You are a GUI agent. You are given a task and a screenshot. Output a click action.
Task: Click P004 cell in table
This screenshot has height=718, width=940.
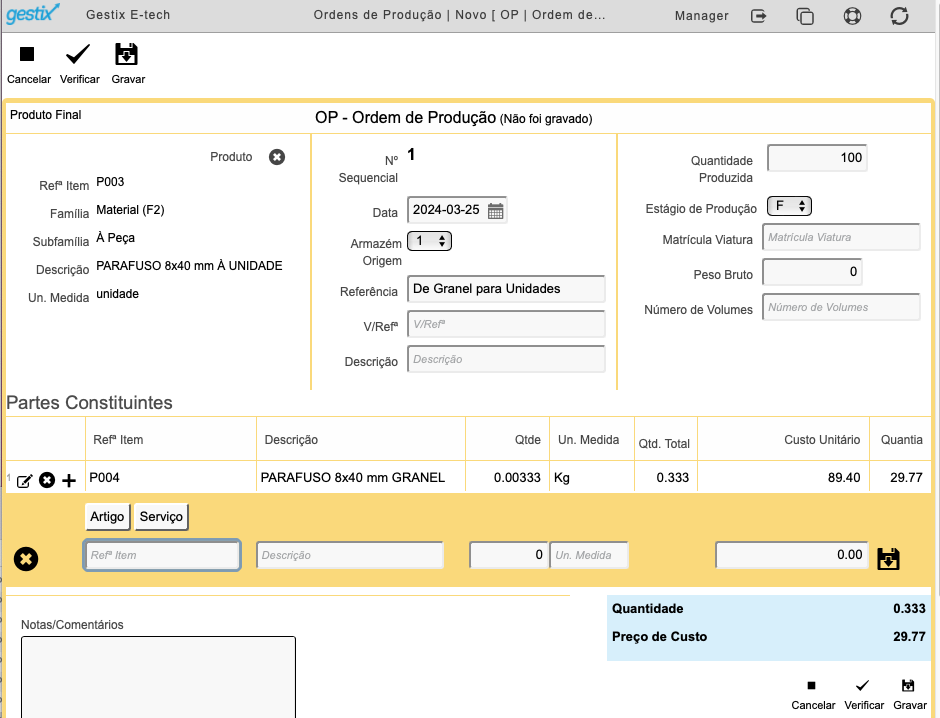104,478
